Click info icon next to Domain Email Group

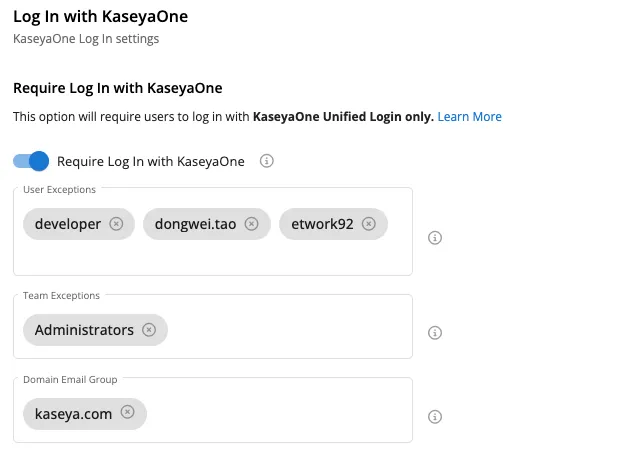coord(435,417)
